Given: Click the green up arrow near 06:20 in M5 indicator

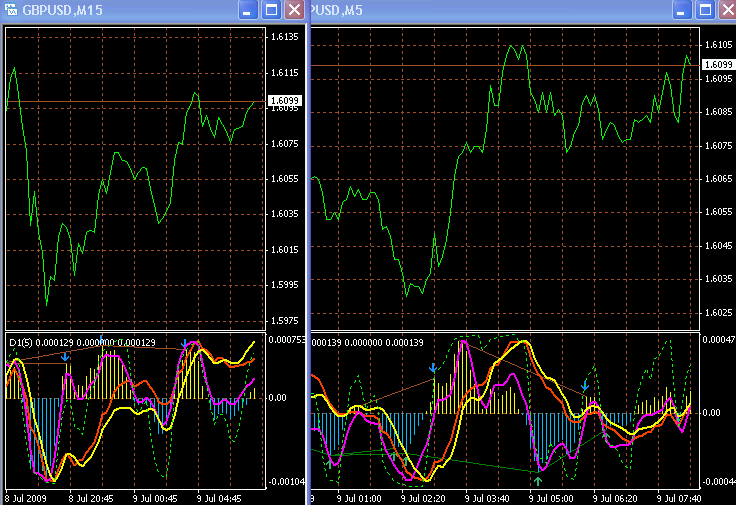Looking at the screenshot, I should [606, 436].
